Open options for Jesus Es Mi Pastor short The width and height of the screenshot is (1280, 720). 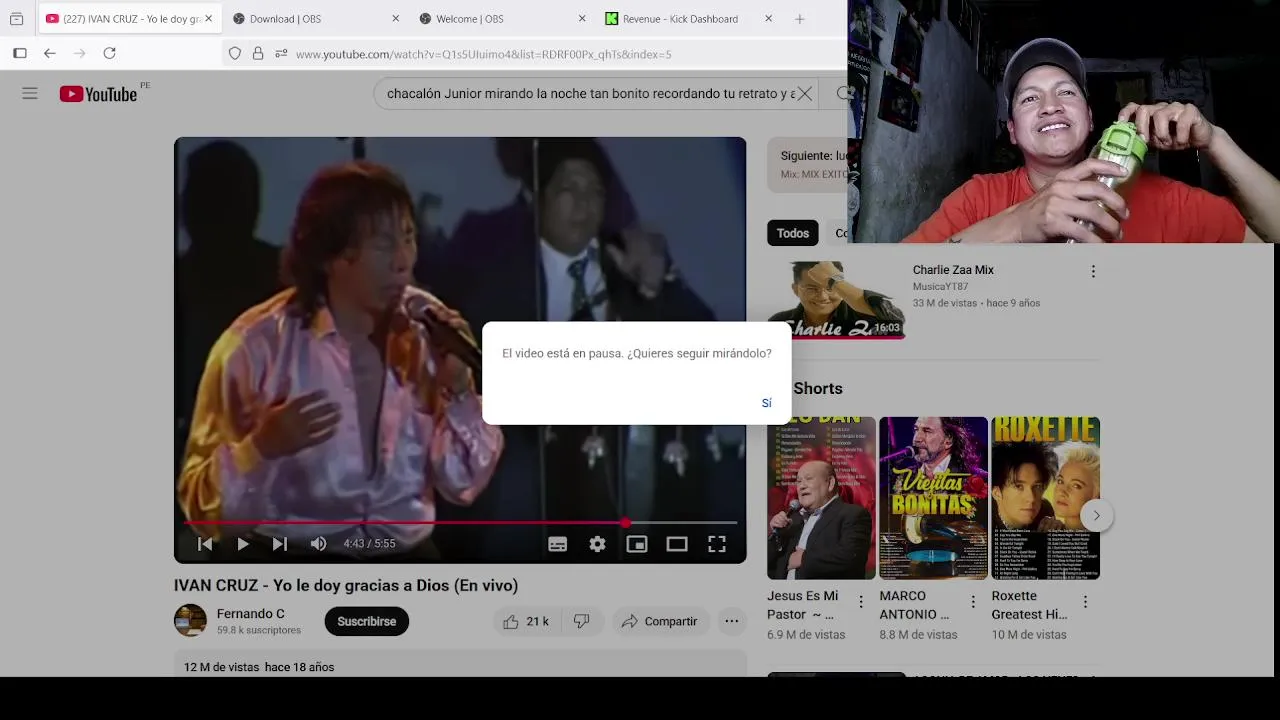point(861,602)
